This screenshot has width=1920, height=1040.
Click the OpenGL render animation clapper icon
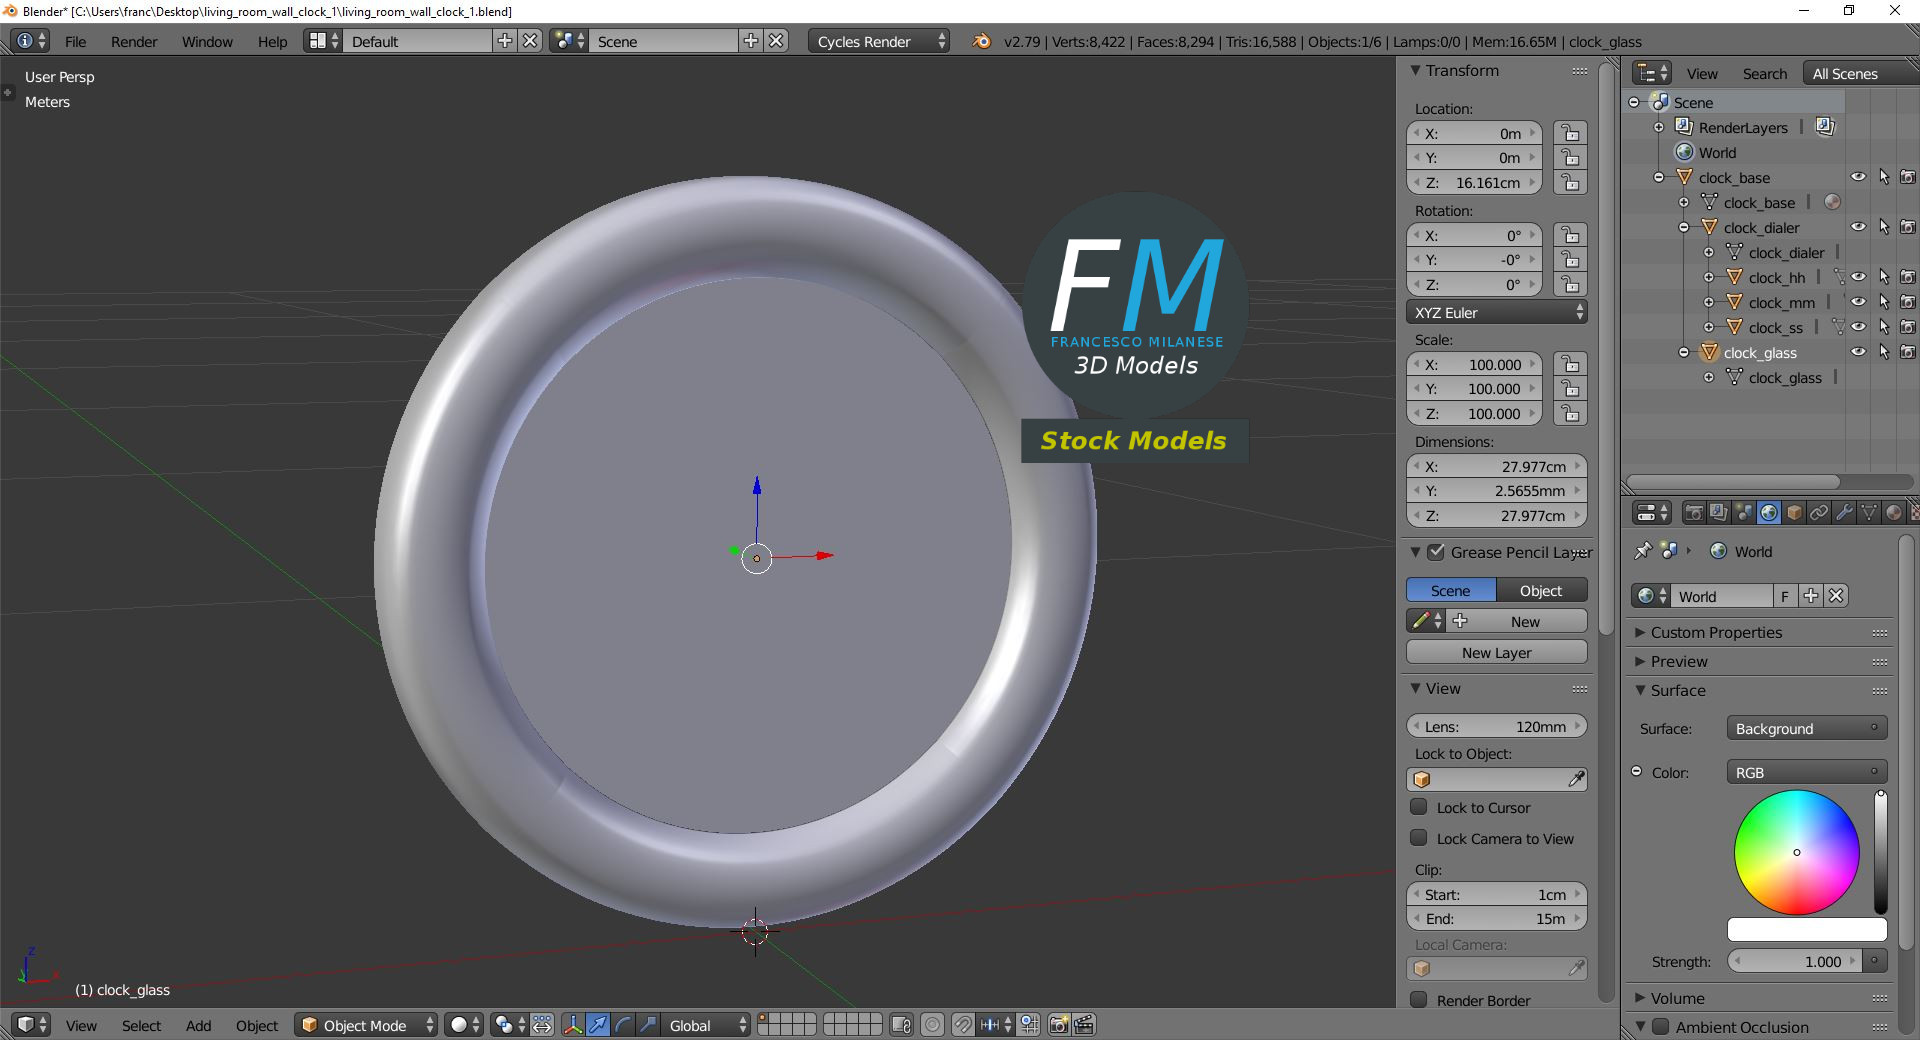1083,1025
